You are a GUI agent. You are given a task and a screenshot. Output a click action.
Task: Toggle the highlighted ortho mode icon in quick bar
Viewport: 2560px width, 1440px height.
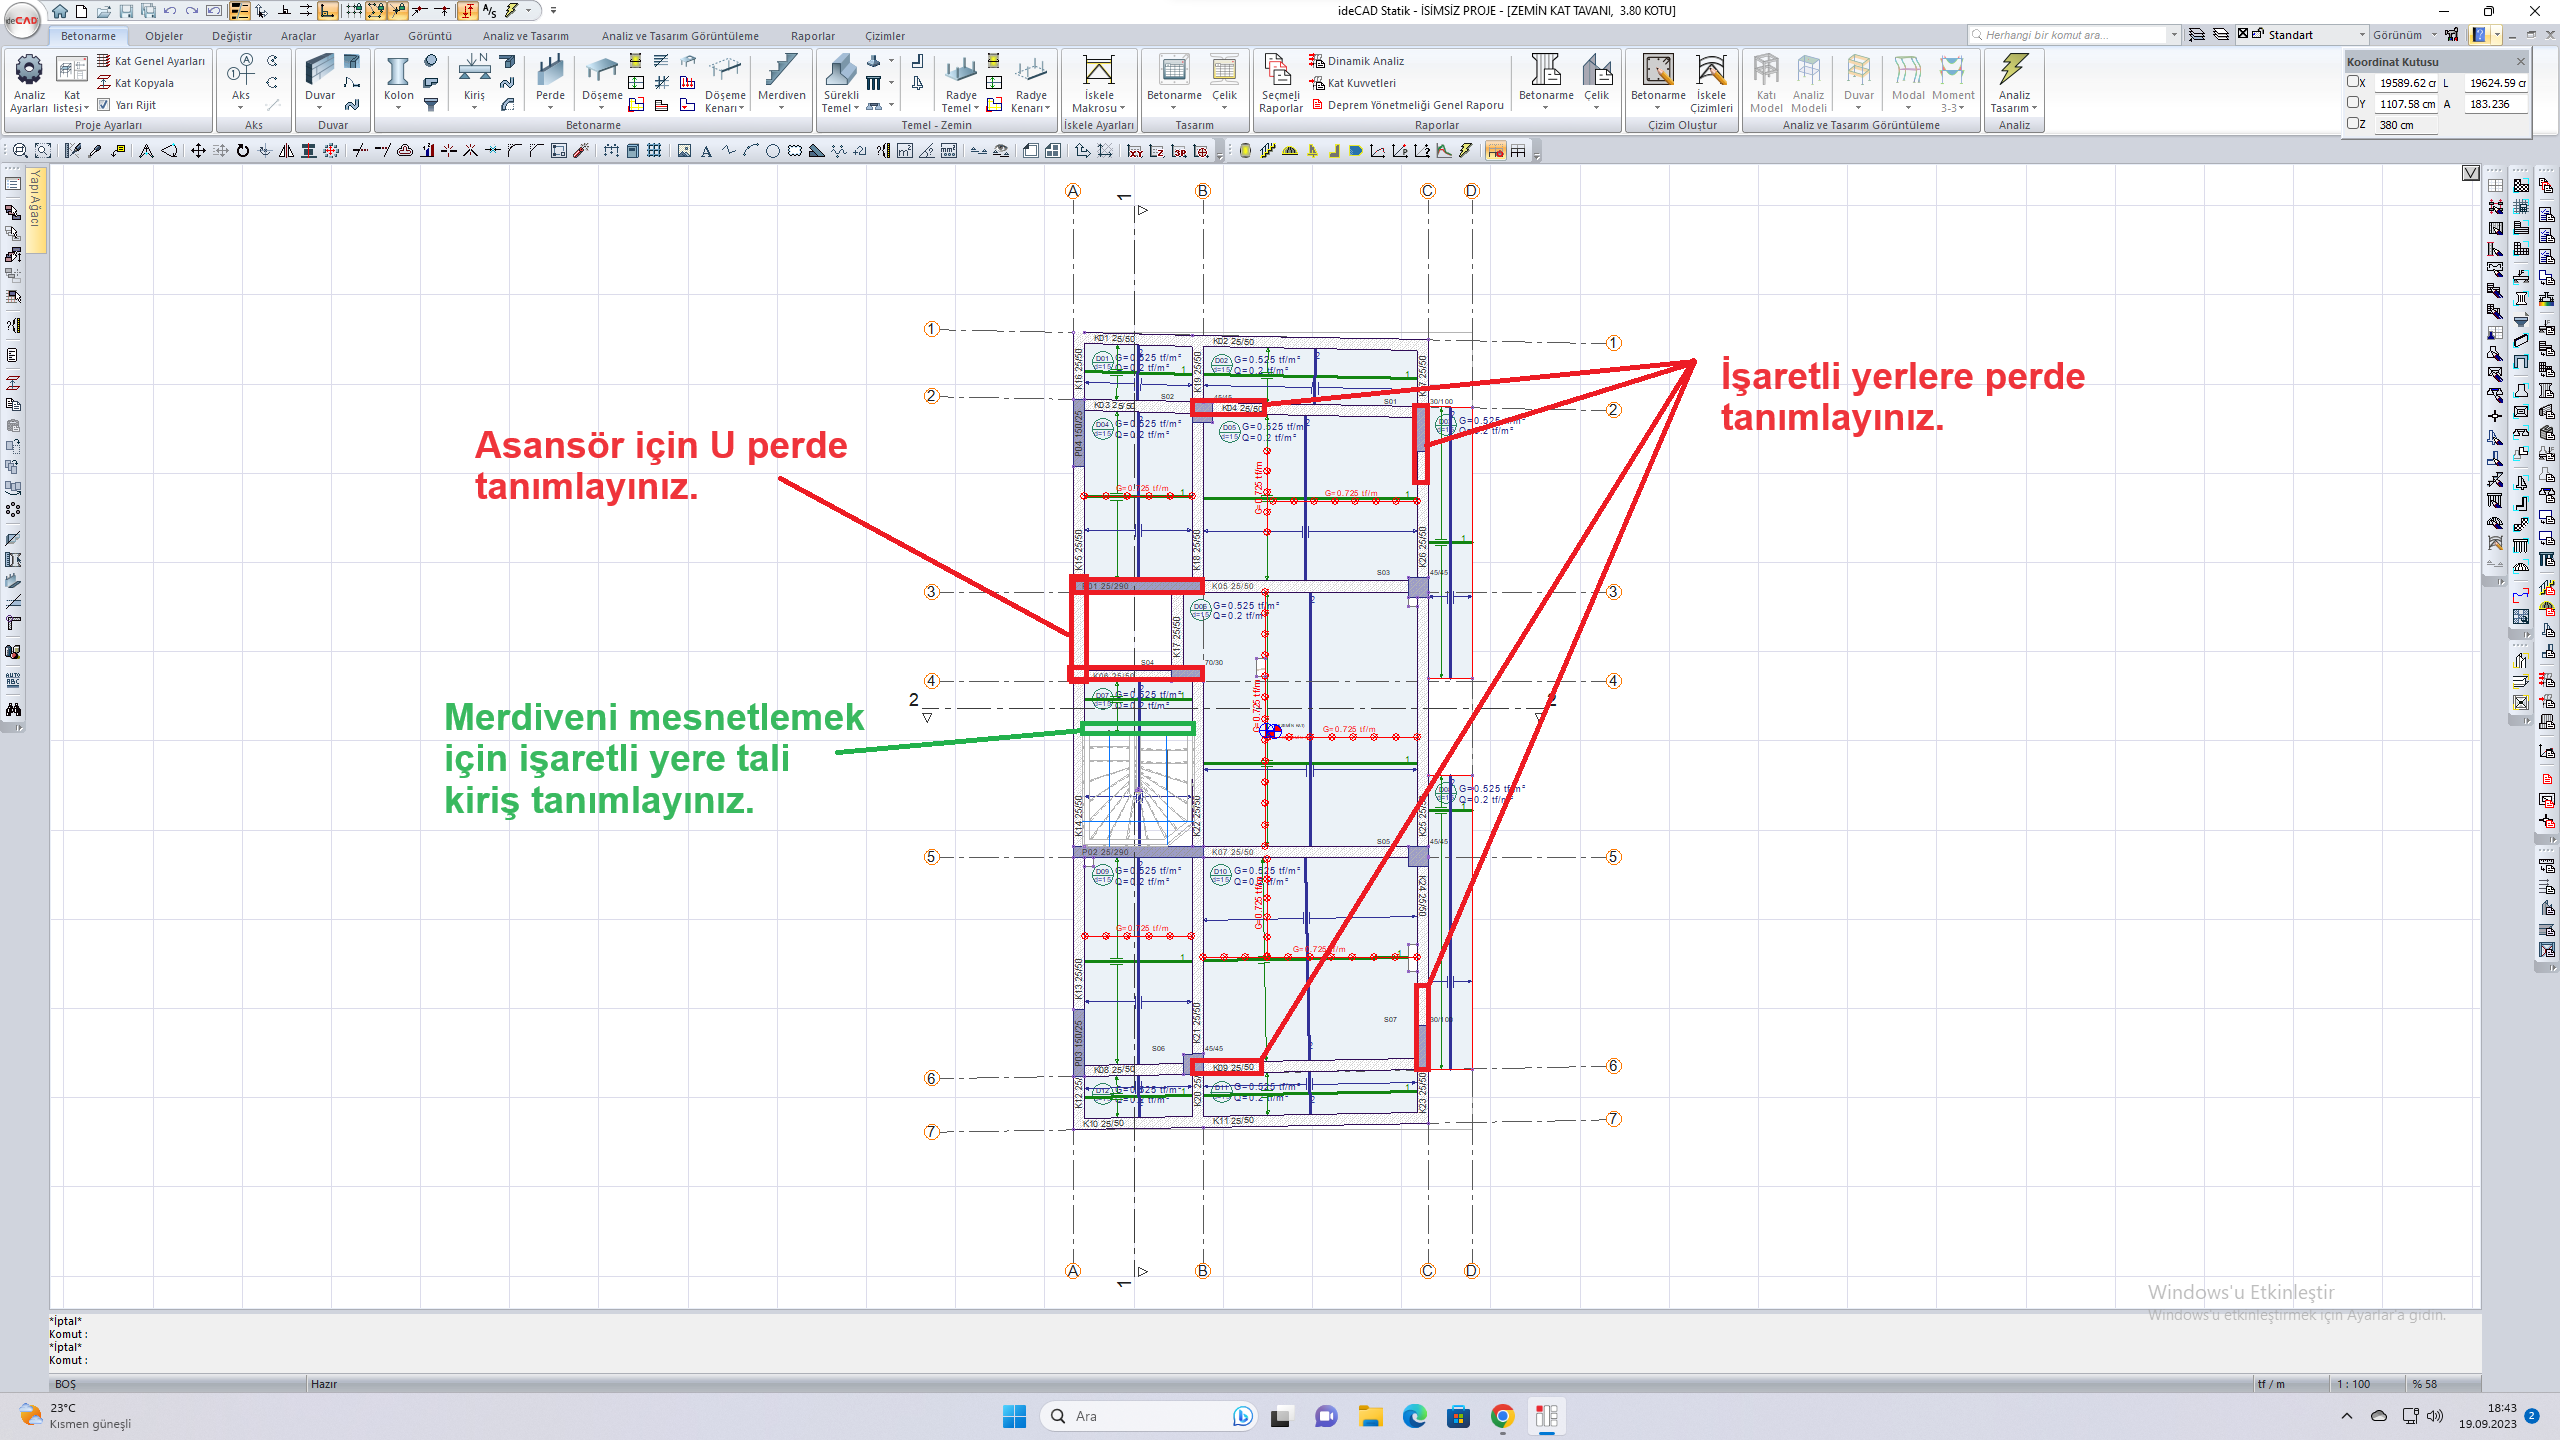(327, 11)
